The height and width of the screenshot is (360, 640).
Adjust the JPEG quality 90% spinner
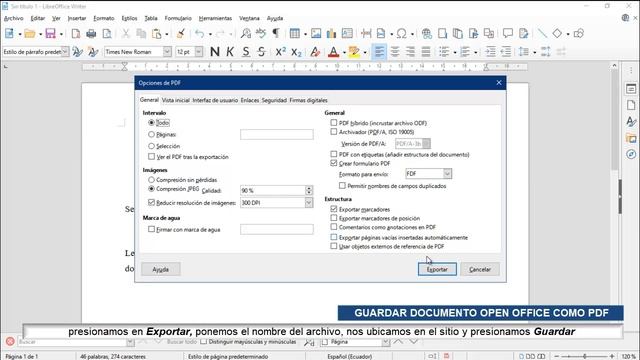(309, 190)
